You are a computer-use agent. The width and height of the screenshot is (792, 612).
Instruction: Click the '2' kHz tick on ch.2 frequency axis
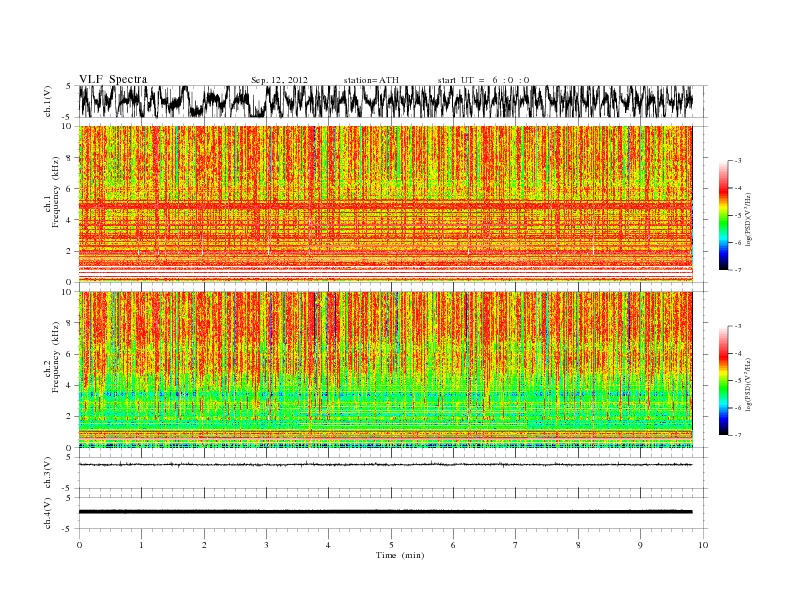[69, 417]
